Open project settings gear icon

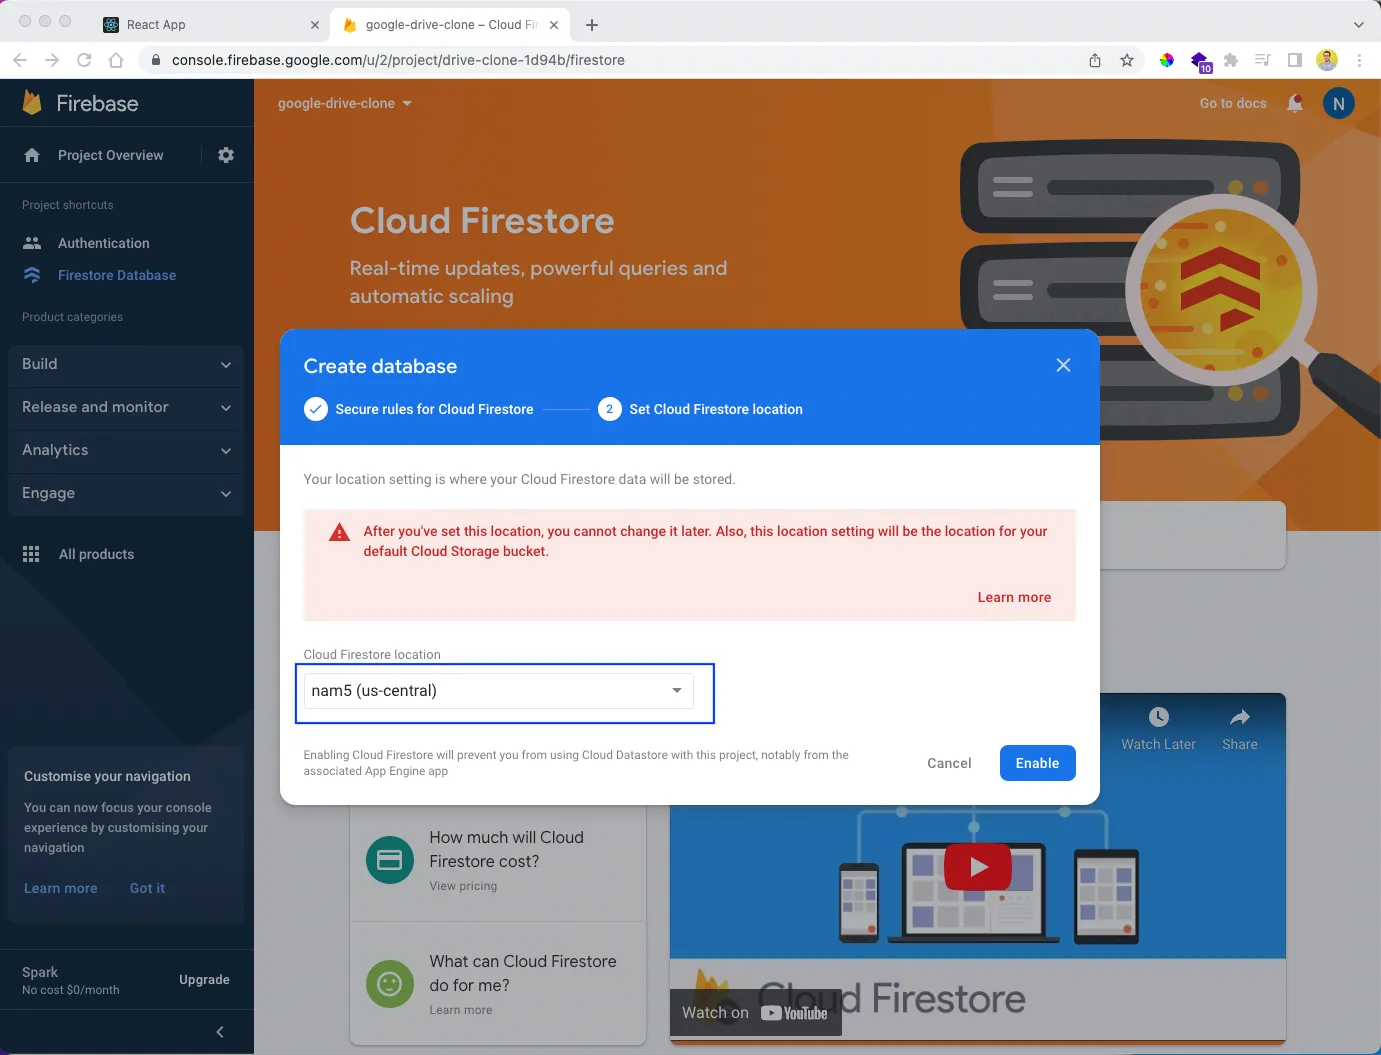pyautogui.click(x=226, y=155)
